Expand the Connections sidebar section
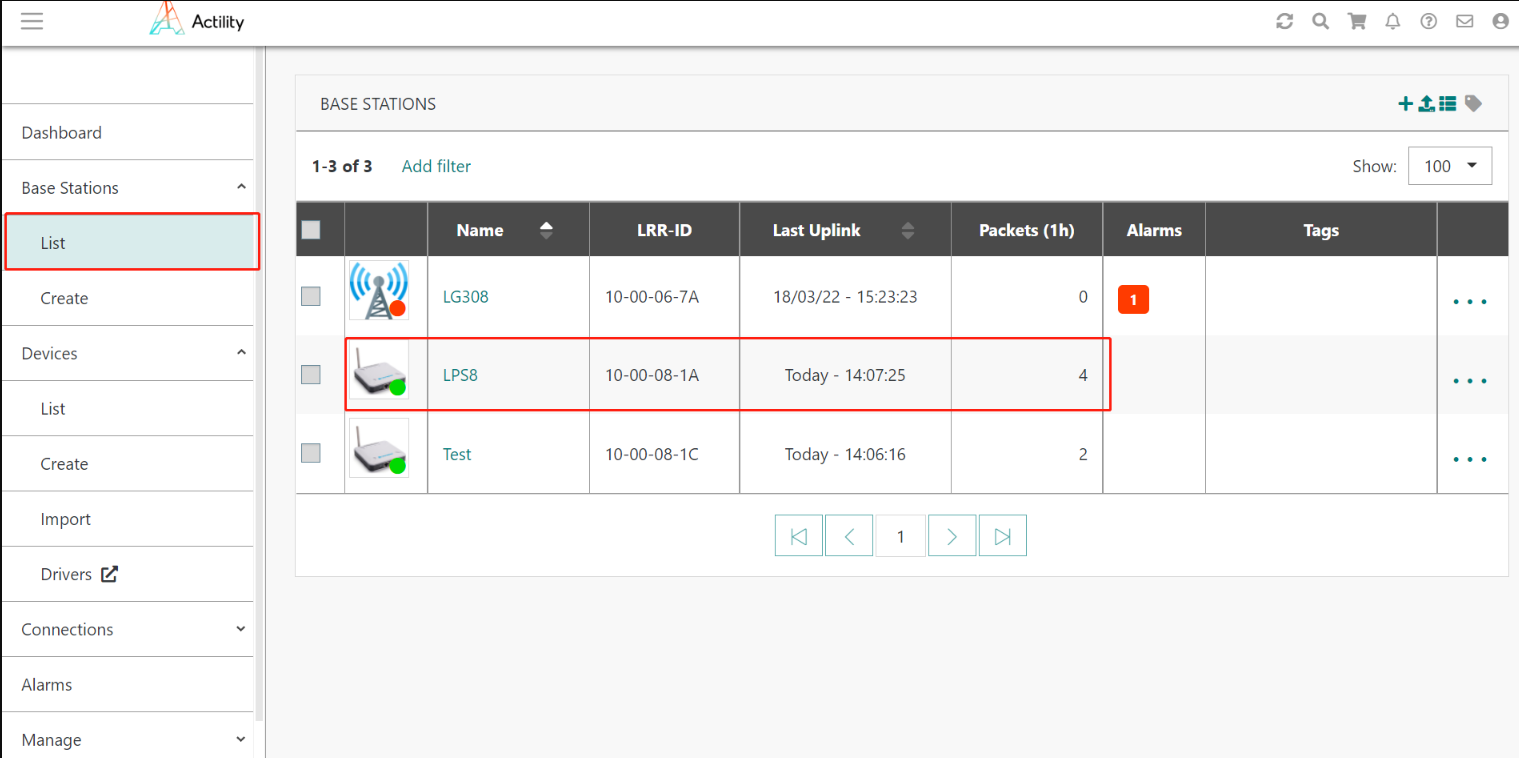 coord(241,629)
